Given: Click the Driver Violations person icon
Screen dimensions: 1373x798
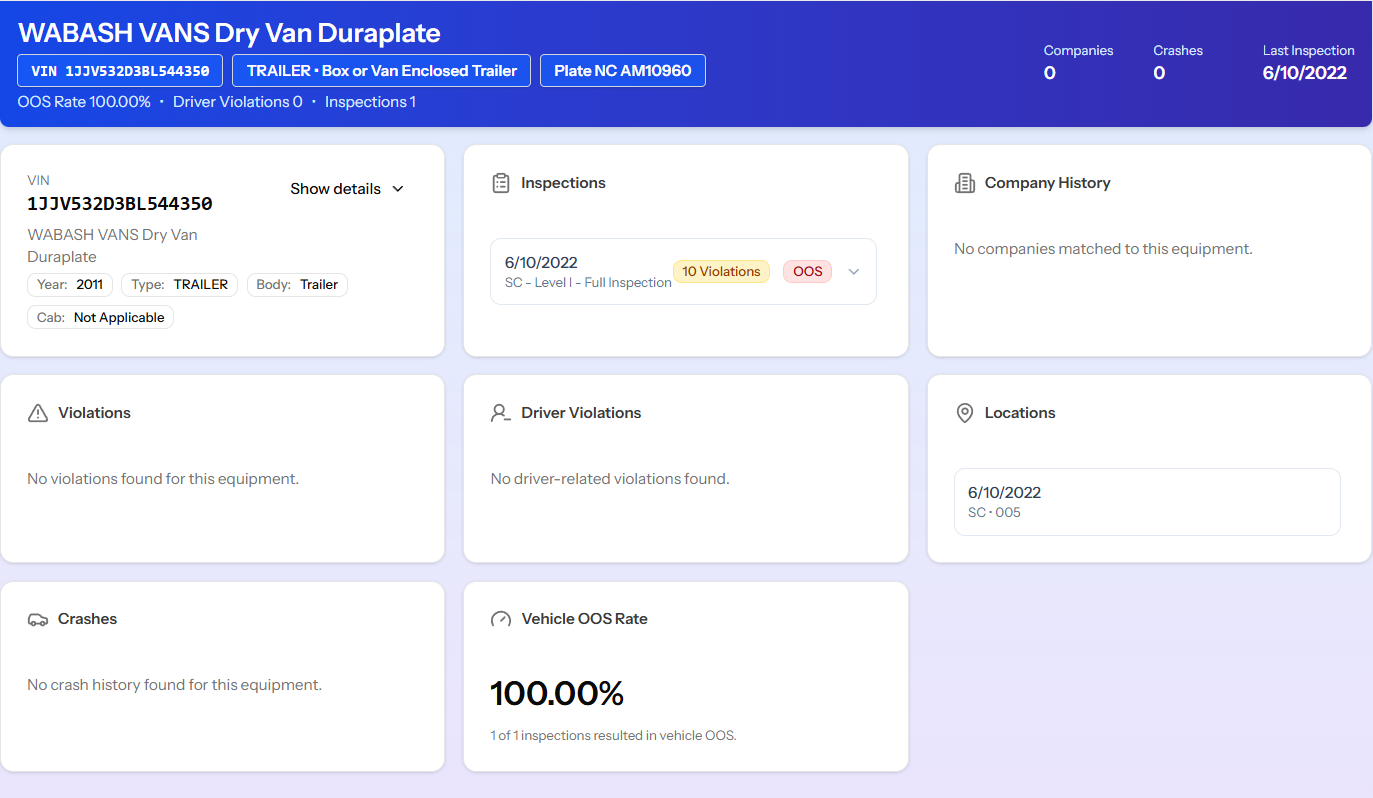Looking at the screenshot, I should [x=501, y=413].
